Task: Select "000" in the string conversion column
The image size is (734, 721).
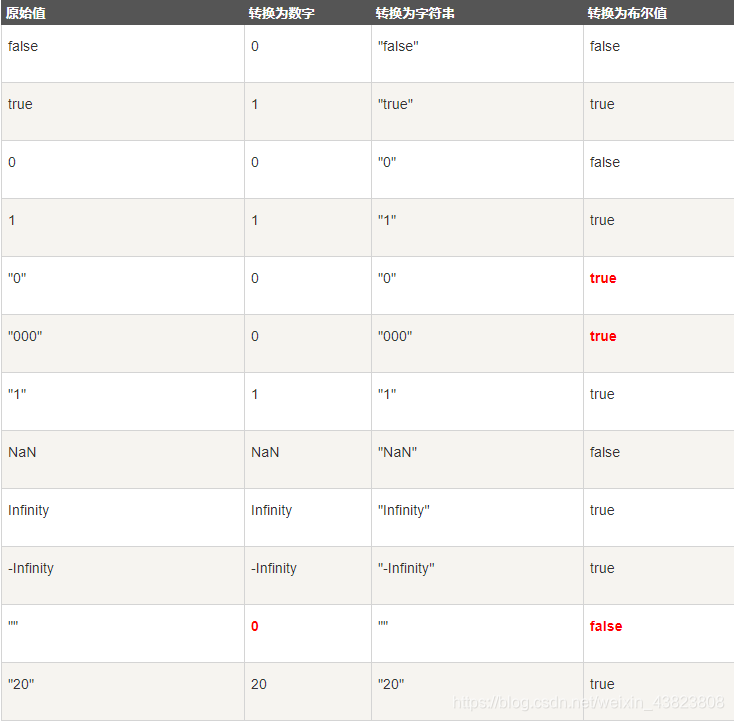Action: click(x=395, y=336)
